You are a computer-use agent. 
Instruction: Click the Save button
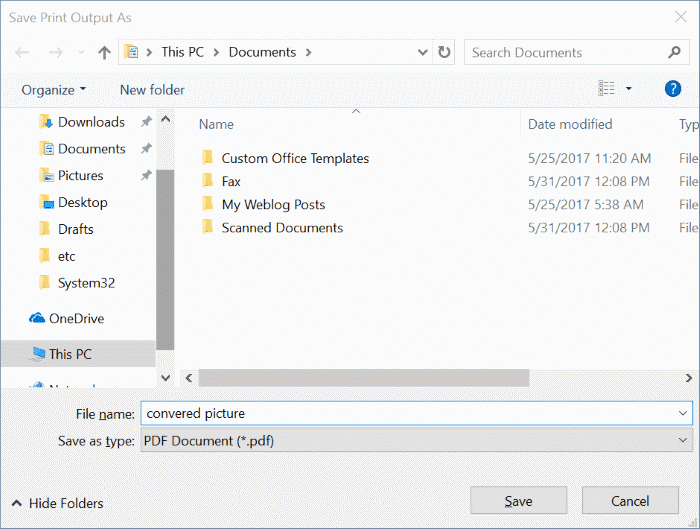click(x=518, y=501)
